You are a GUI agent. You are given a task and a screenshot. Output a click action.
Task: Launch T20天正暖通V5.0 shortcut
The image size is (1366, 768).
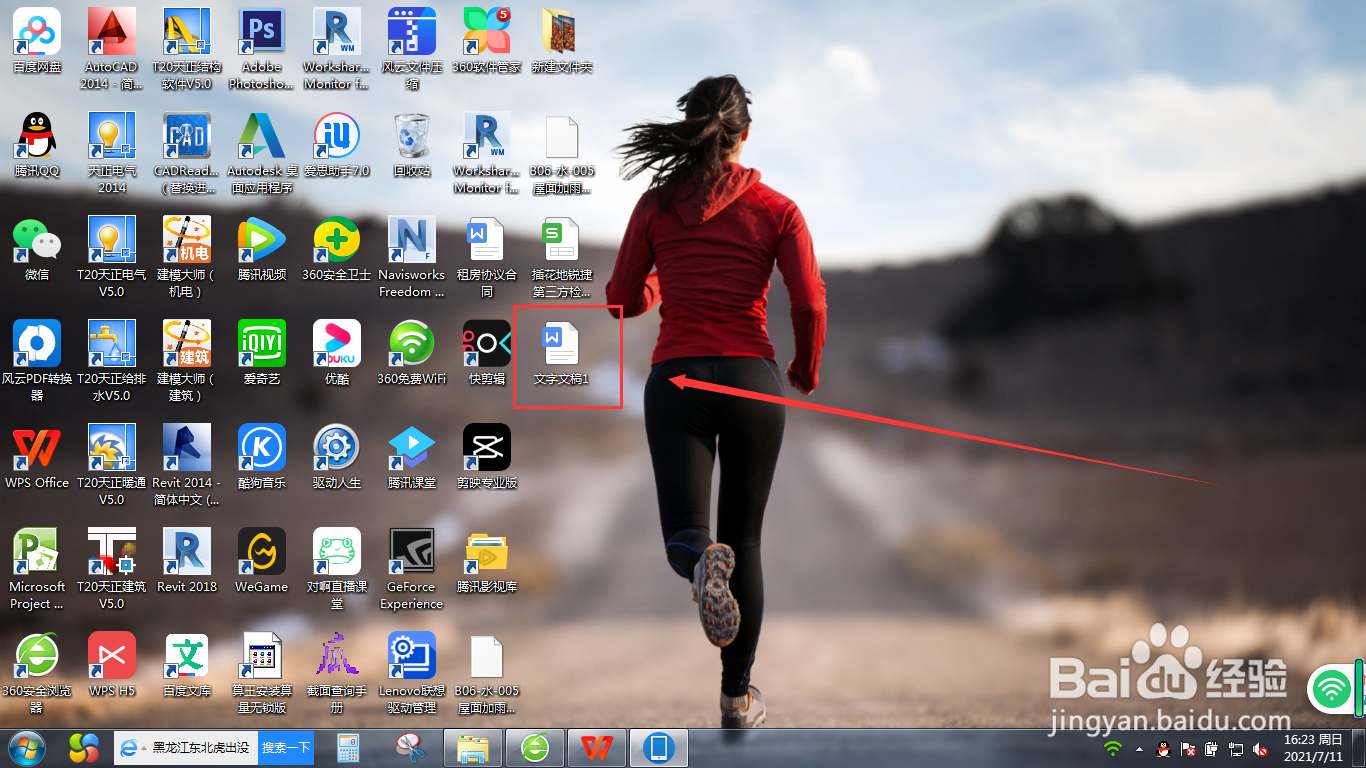[112, 465]
